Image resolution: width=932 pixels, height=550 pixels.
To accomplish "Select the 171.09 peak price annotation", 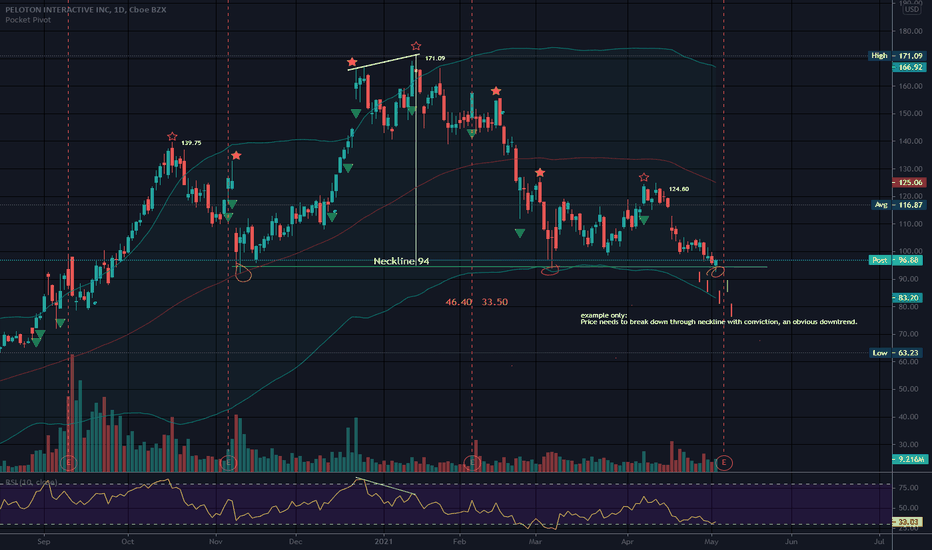I will (435, 58).
